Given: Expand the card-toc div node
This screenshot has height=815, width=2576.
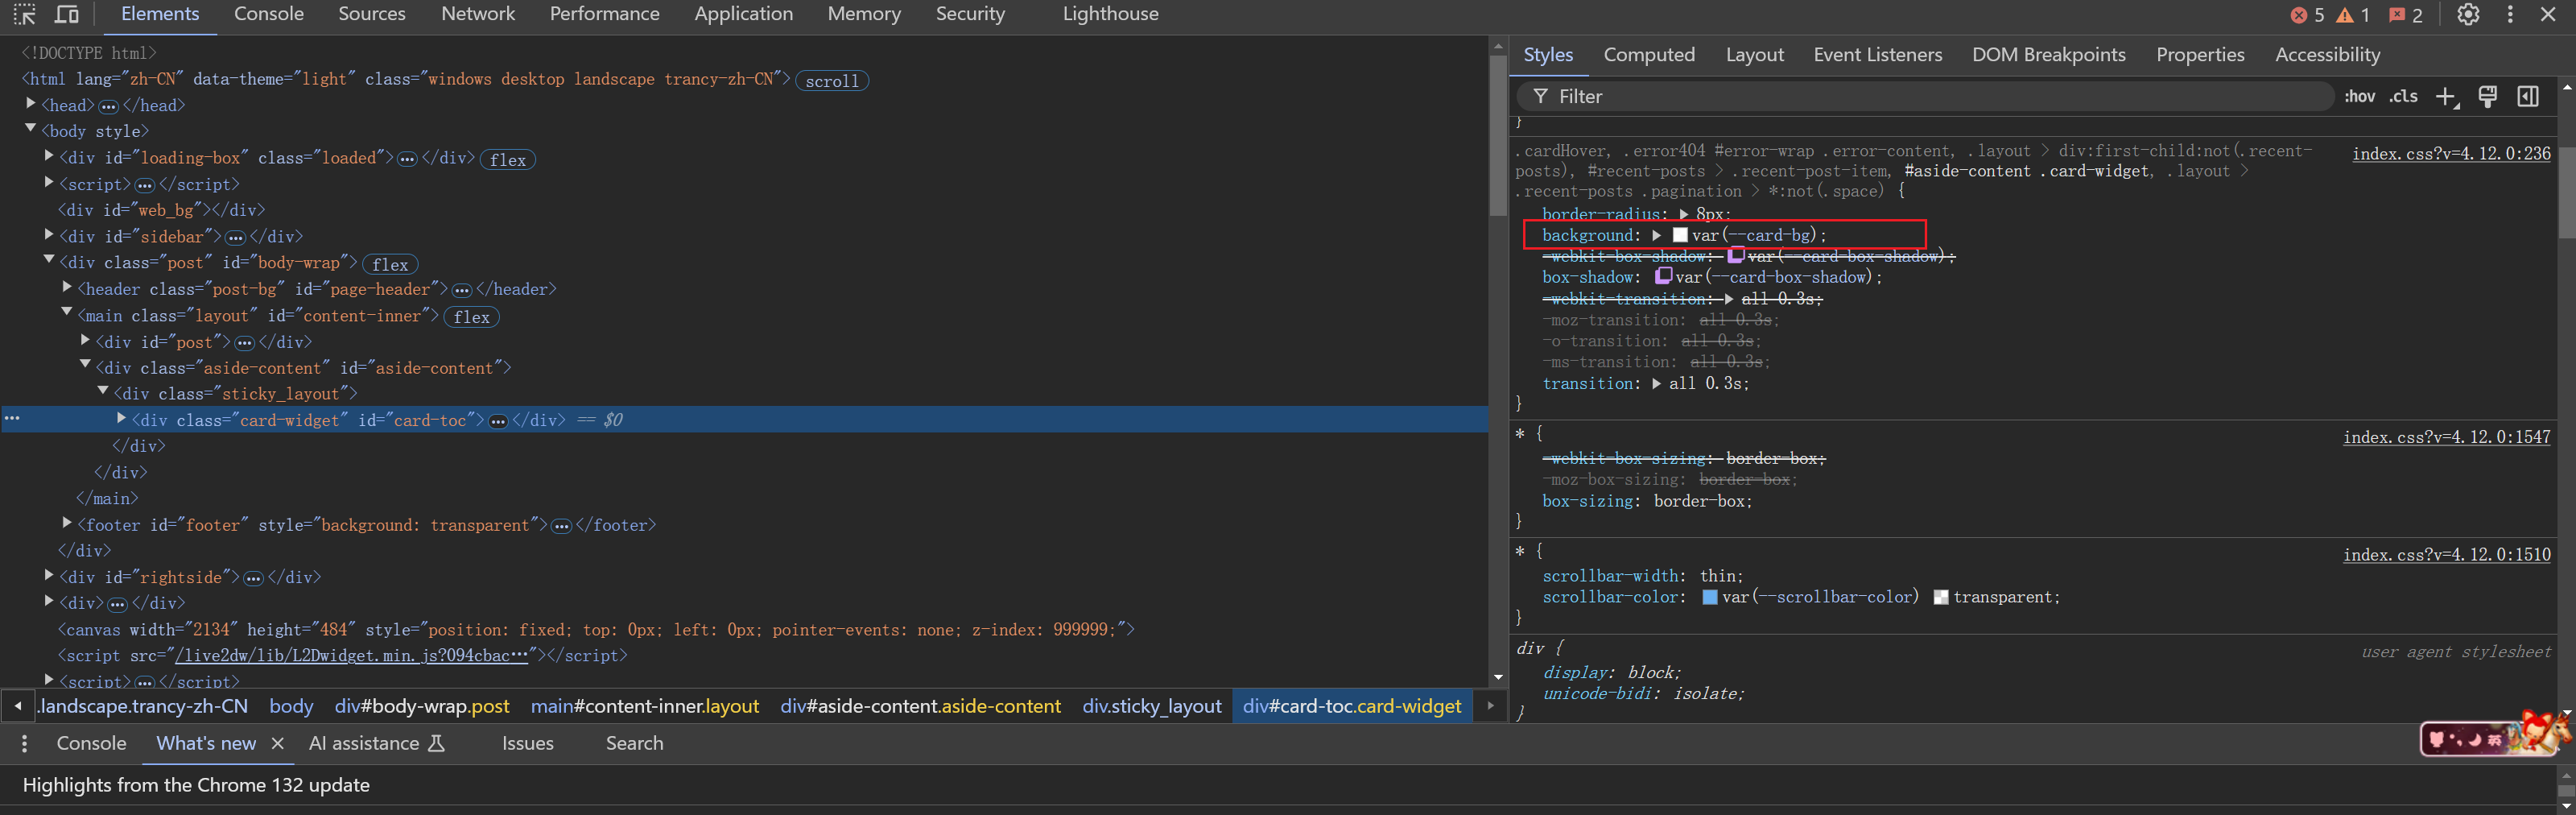Looking at the screenshot, I should pos(121,418).
